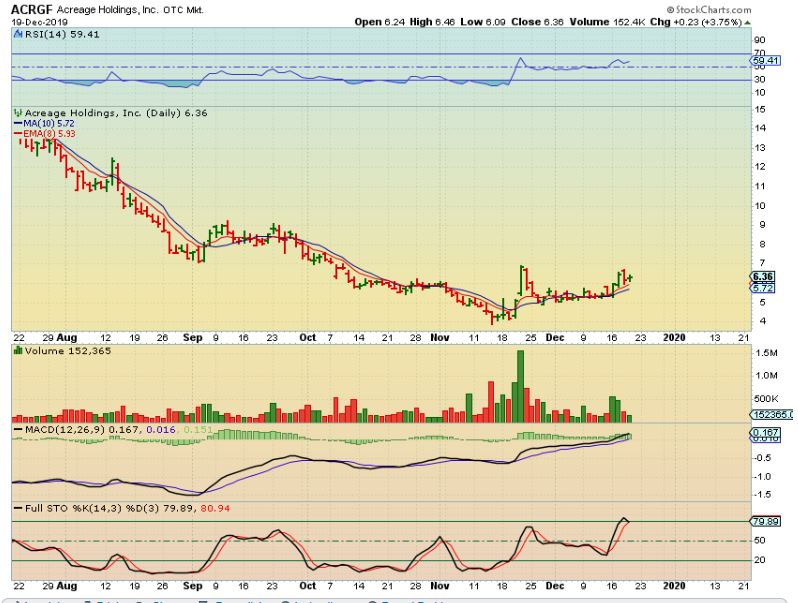Click the RSI line icon before RSI(14)
The image size is (798, 603).
(x=18, y=35)
